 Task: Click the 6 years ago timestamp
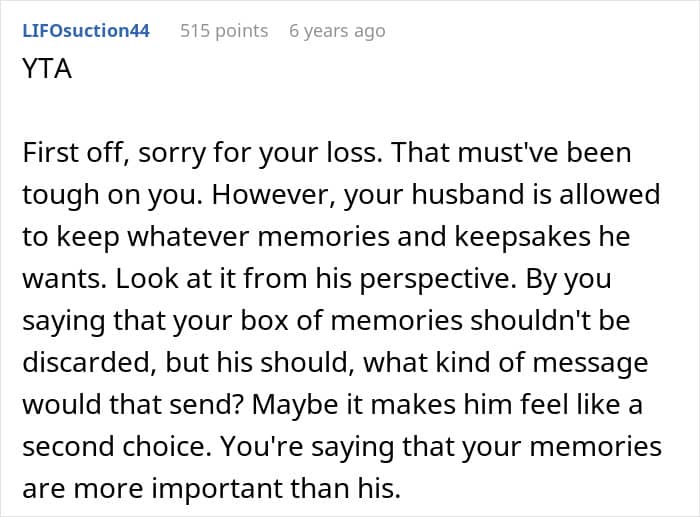pyautogui.click(x=336, y=31)
